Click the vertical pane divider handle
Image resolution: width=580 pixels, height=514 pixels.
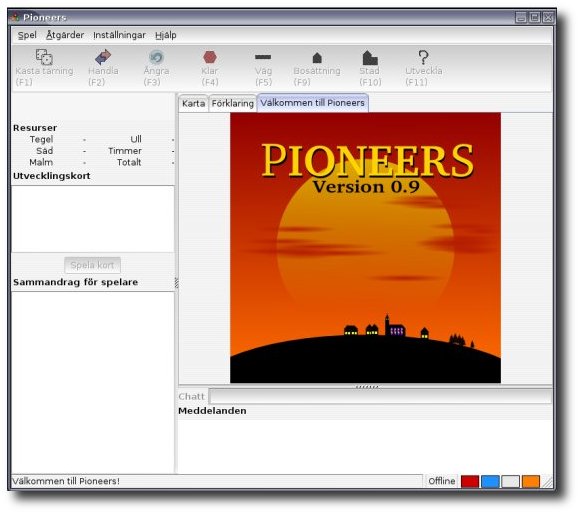[x=176, y=283]
